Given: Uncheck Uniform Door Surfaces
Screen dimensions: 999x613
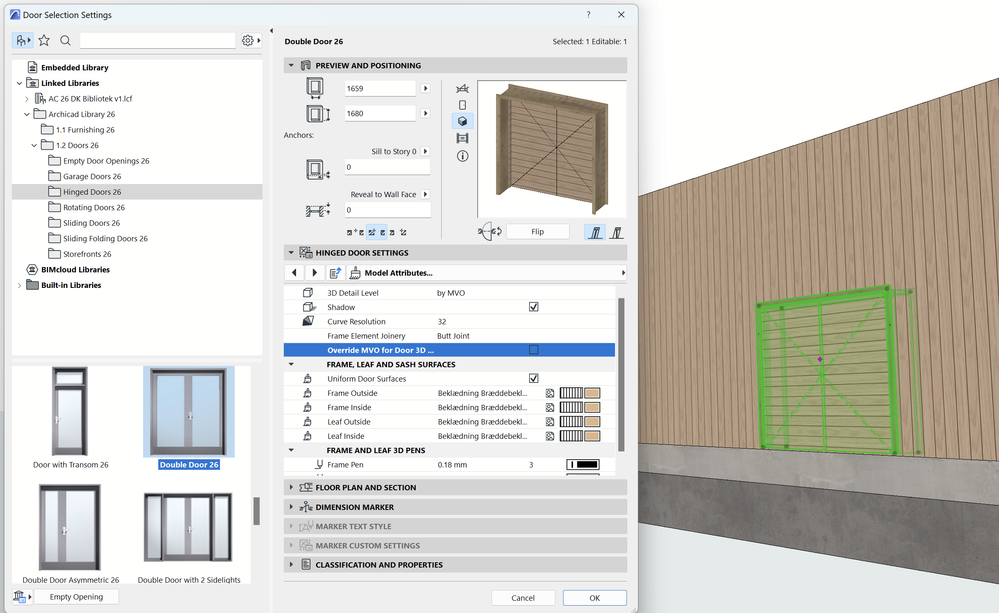Looking at the screenshot, I should pos(534,378).
